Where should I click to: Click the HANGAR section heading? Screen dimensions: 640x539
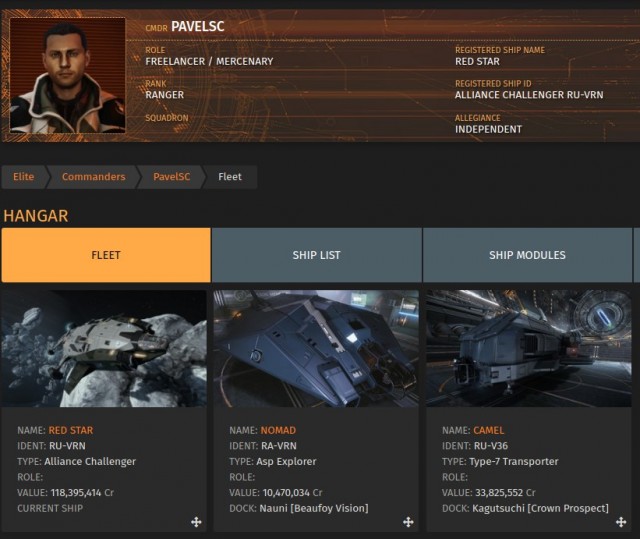coord(36,216)
